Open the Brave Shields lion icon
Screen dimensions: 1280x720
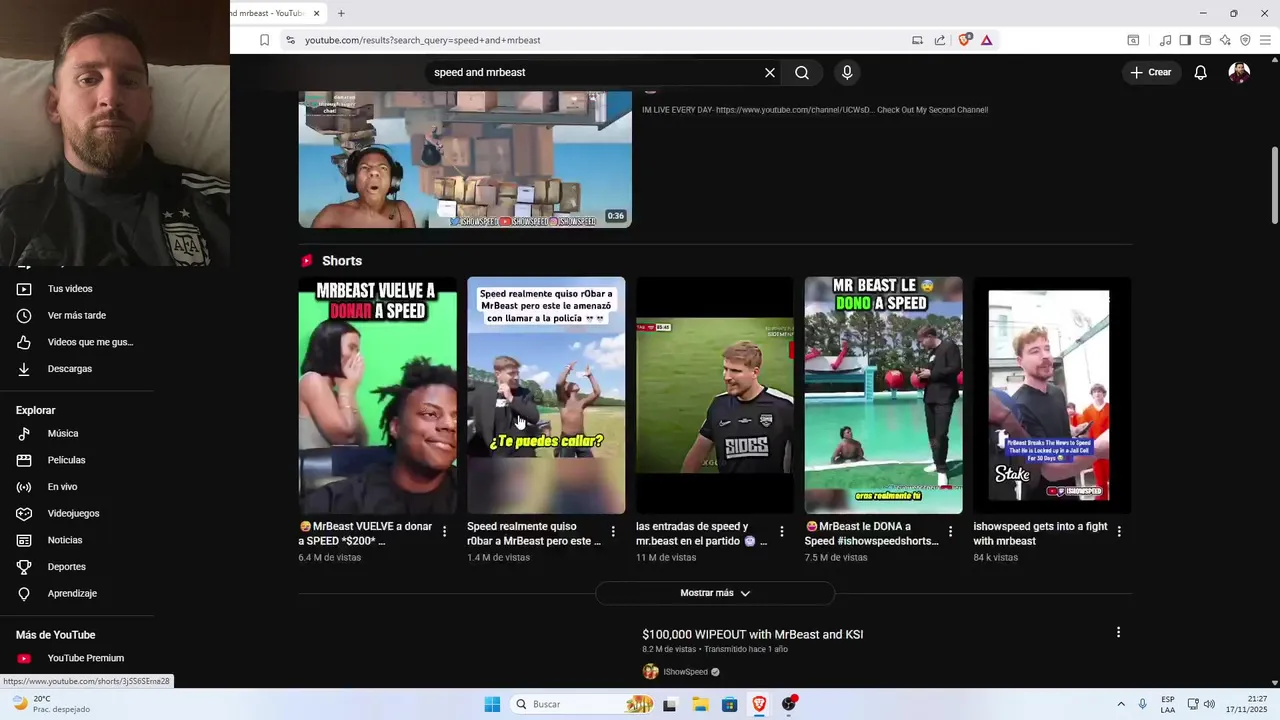(x=964, y=40)
